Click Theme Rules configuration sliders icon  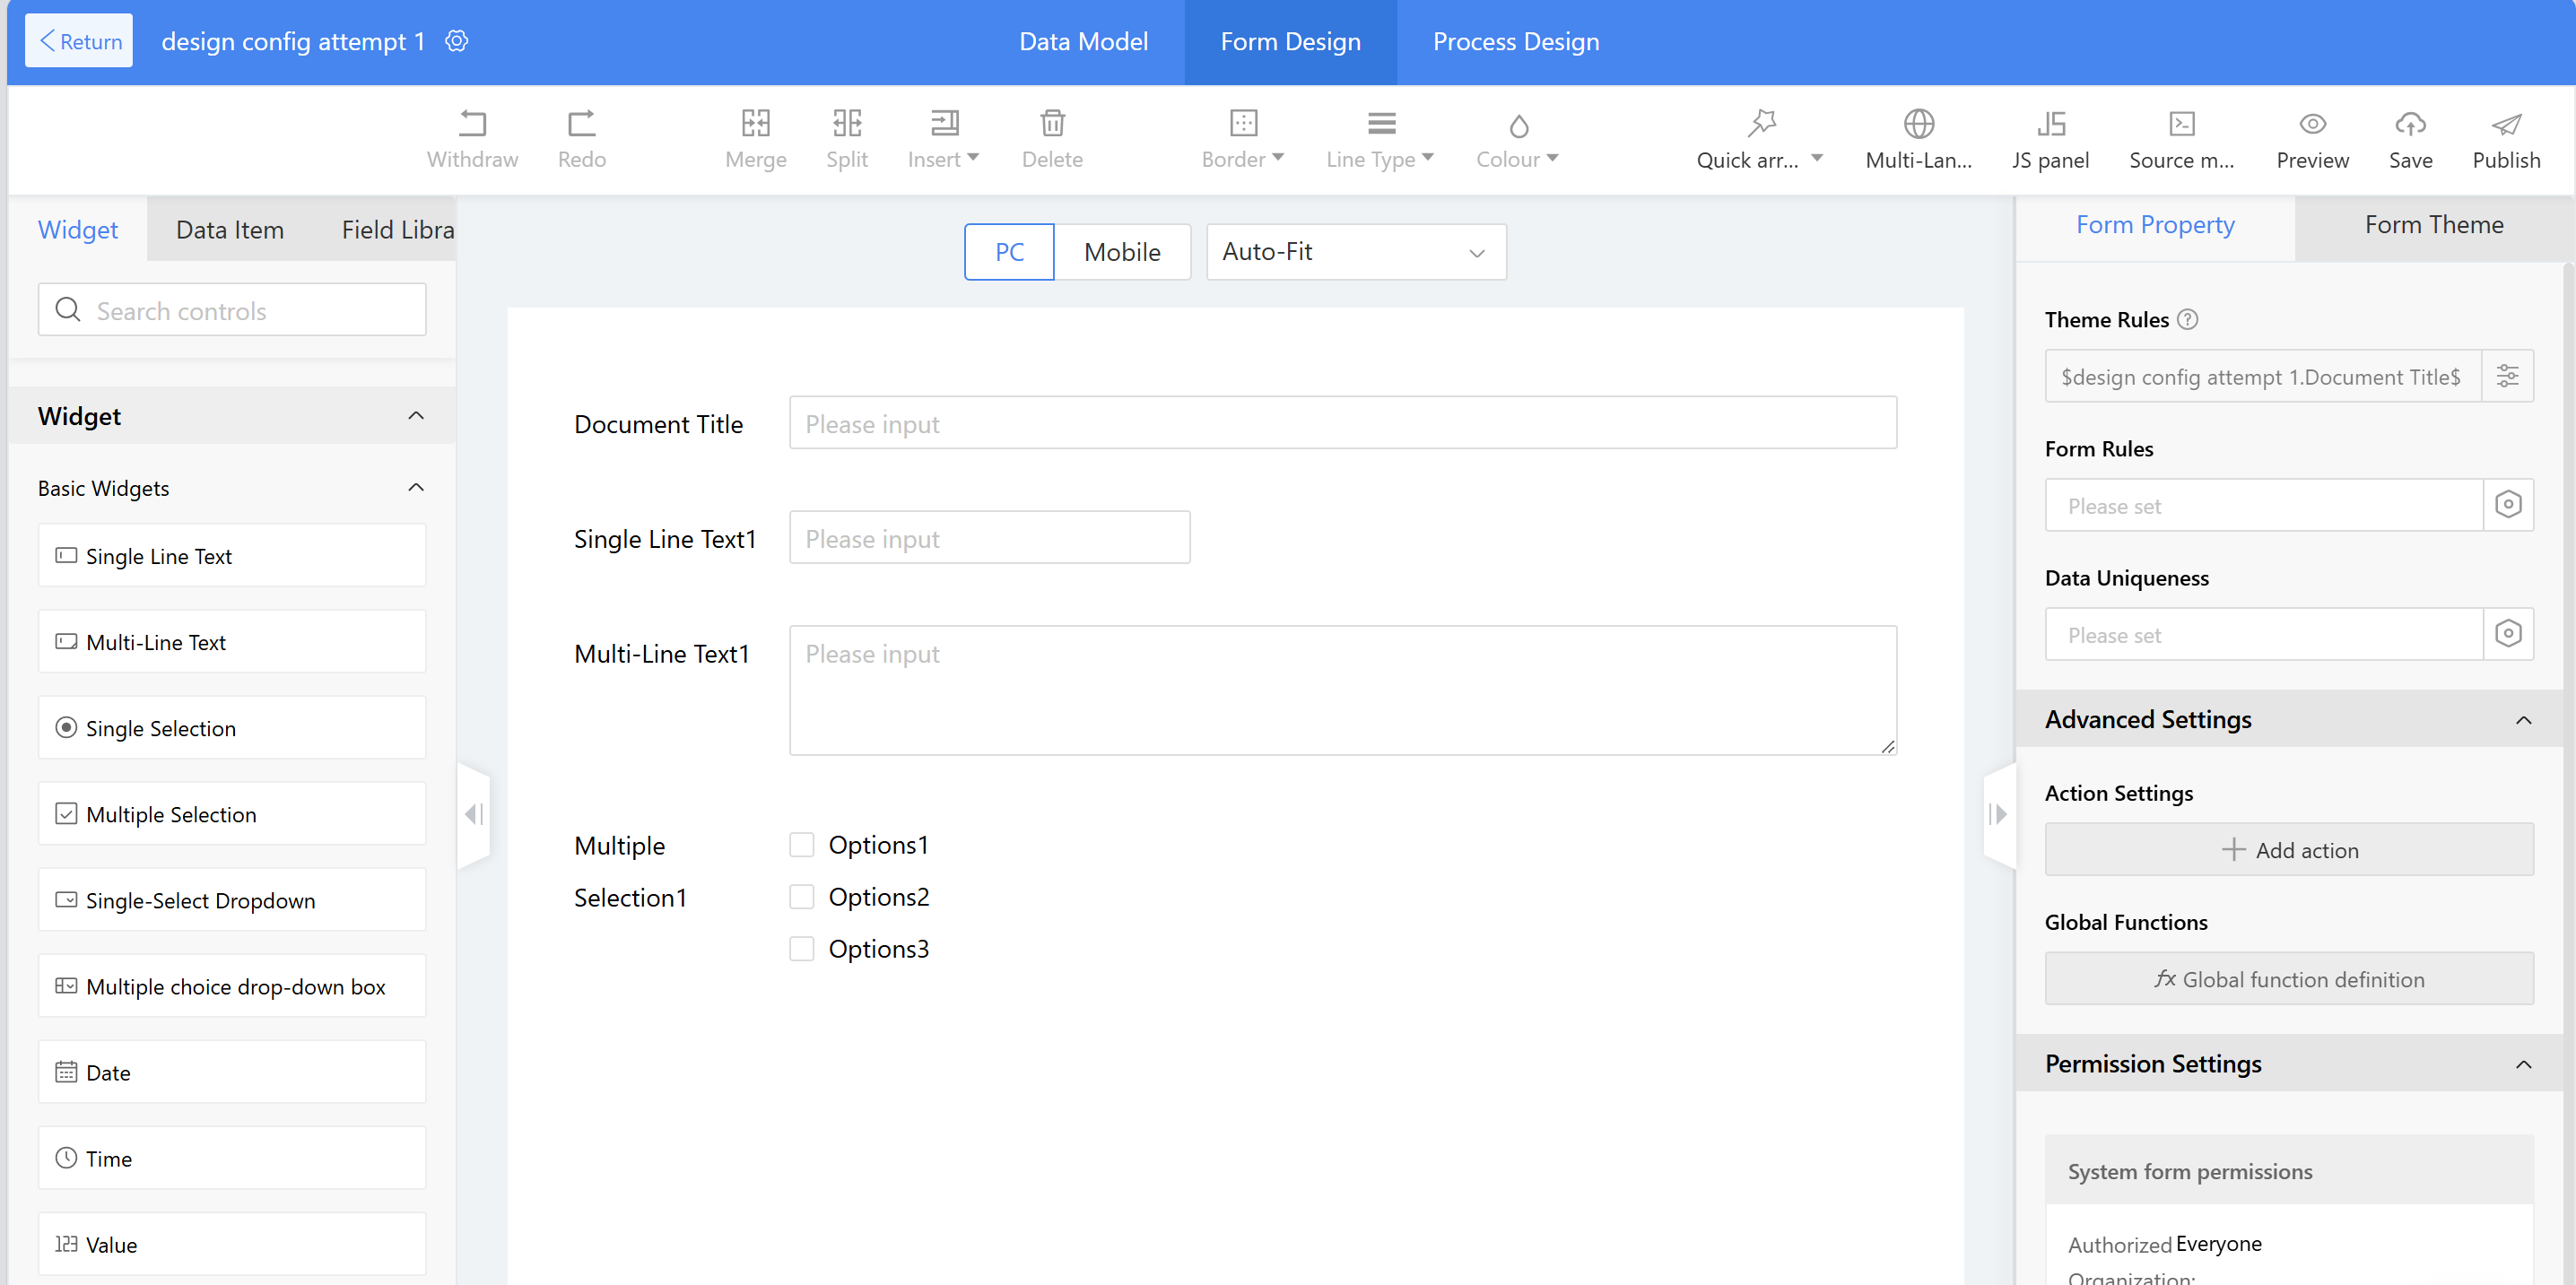click(2507, 376)
